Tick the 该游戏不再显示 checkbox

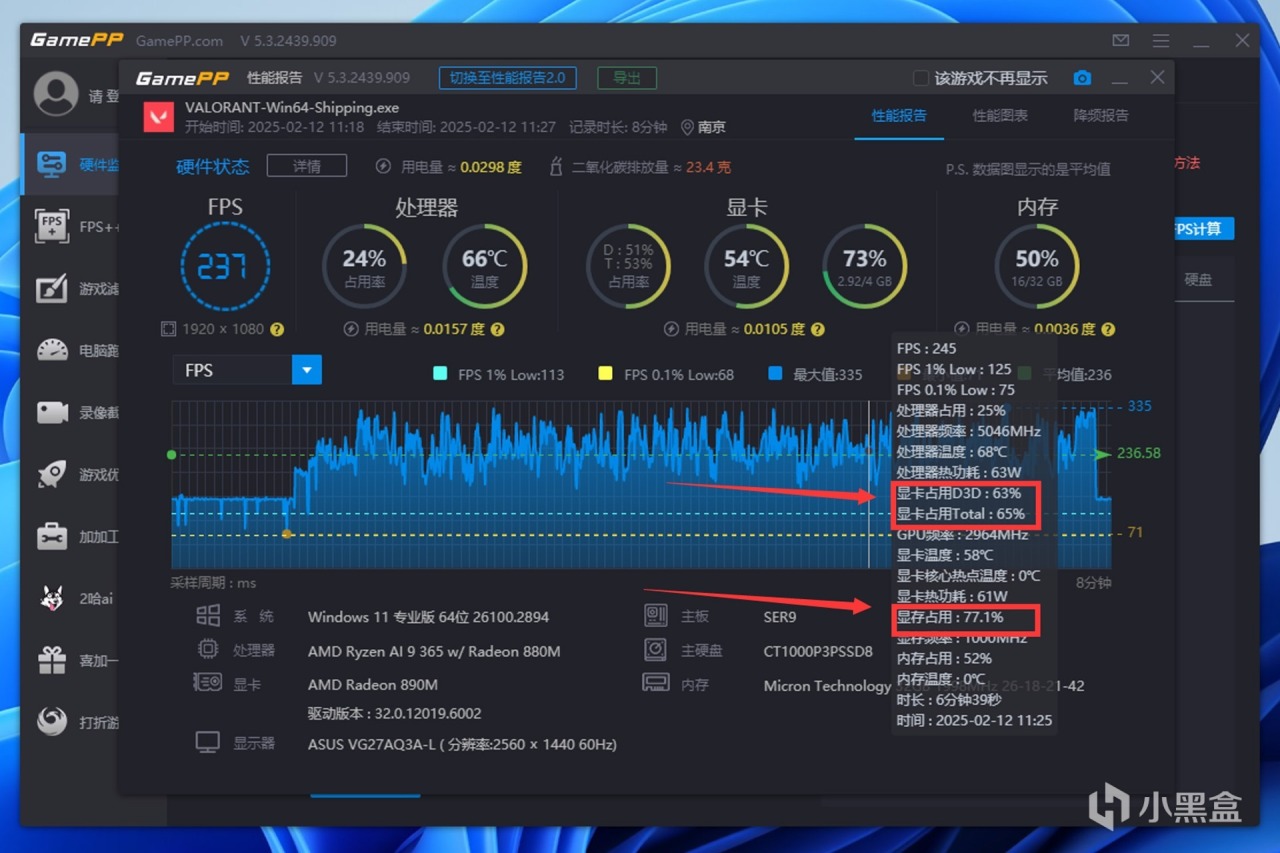coord(921,78)
